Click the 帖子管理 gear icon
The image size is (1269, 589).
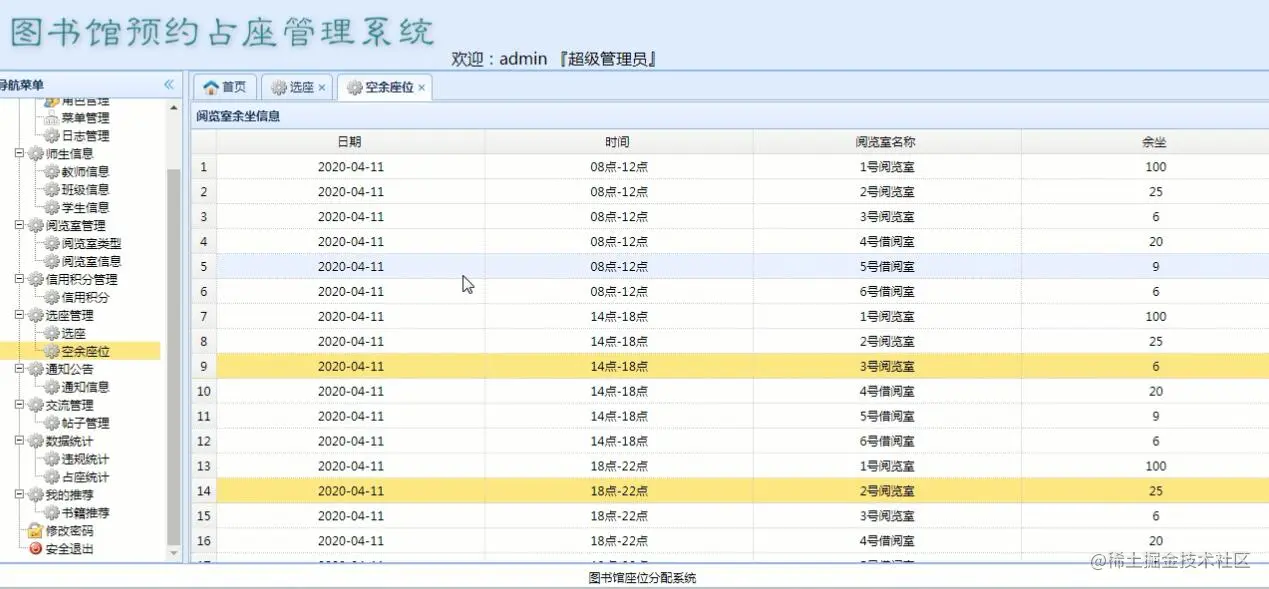click(52, 424)
